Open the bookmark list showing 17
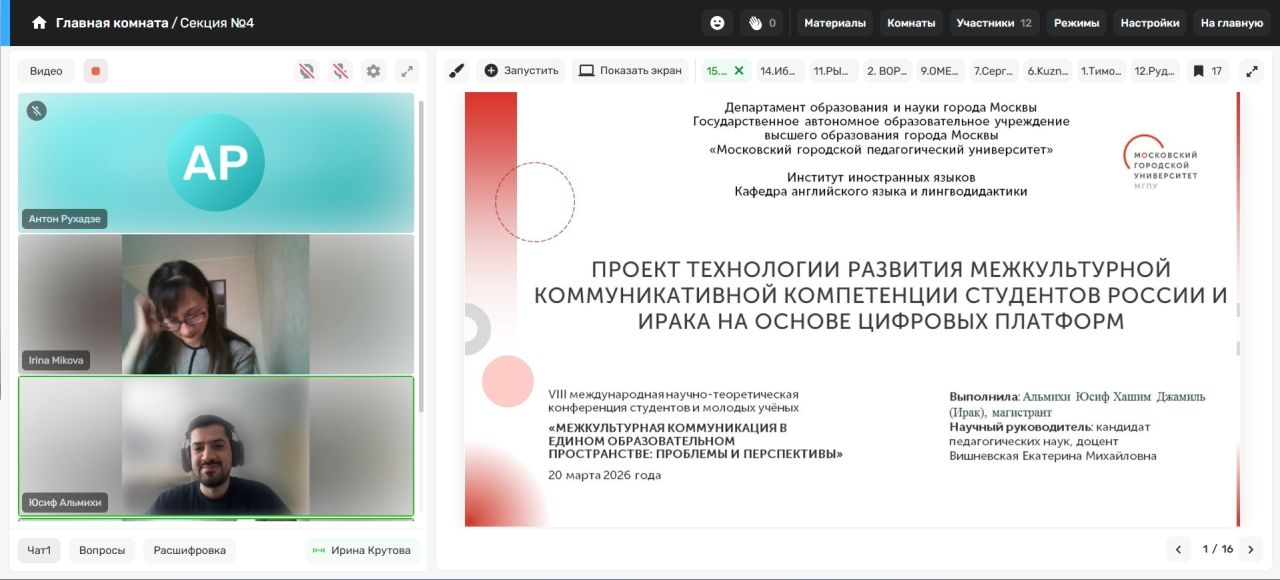This screenshot has width=1280, height=580. (x=1207, y=71)
